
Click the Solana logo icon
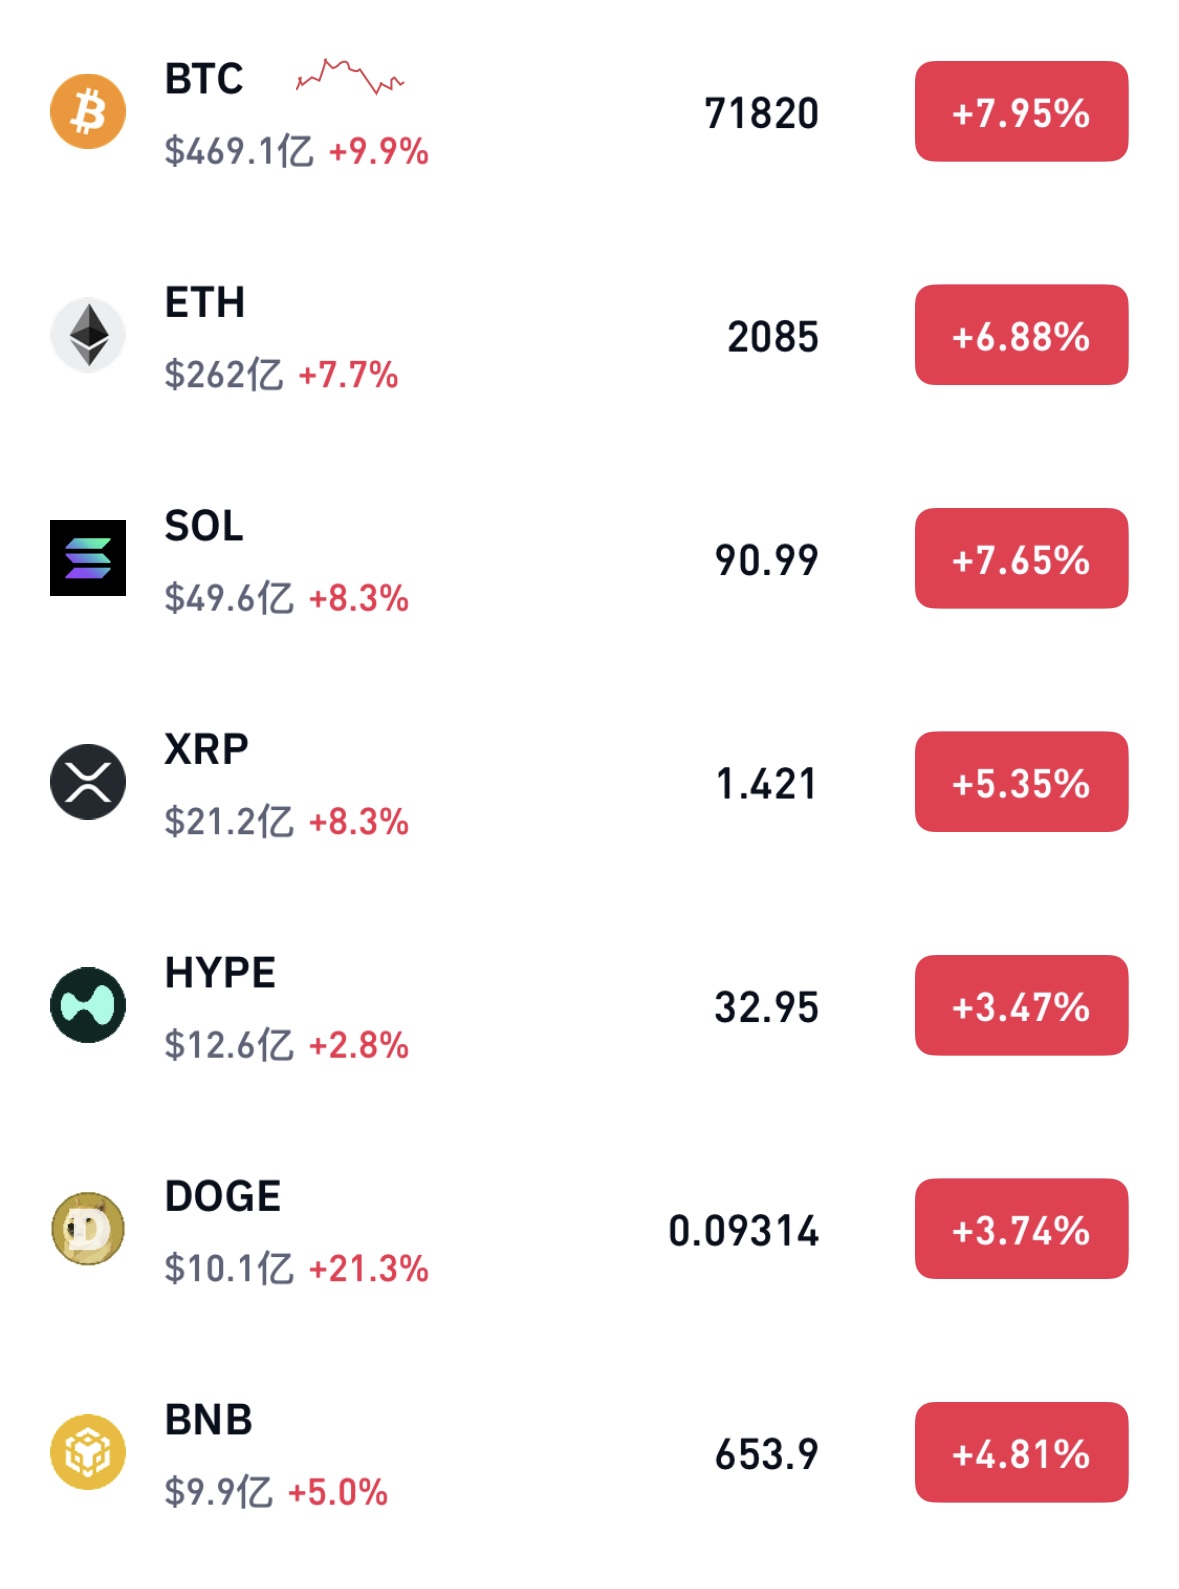(x=88, y=558)
